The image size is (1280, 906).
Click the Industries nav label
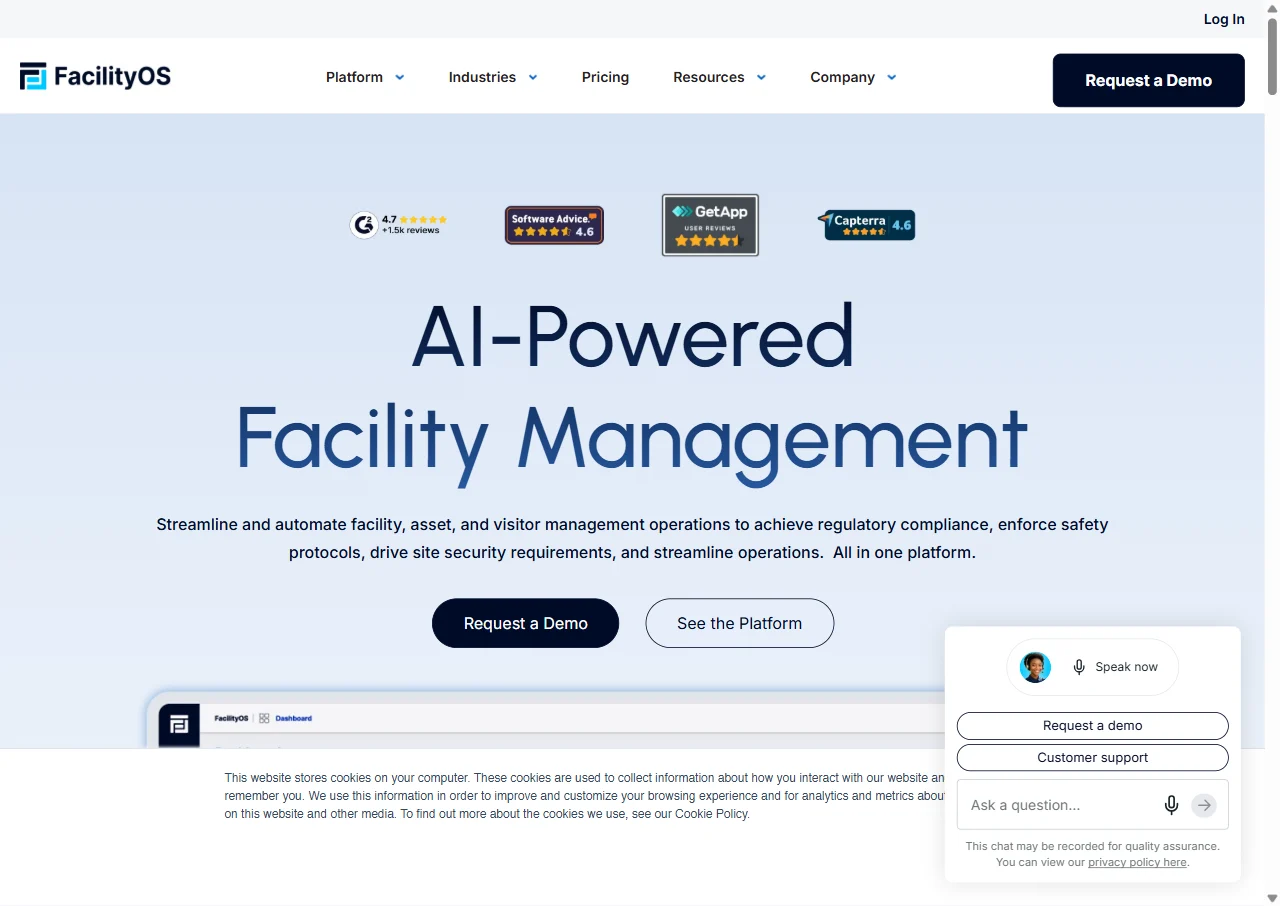[x=482, y=77]
